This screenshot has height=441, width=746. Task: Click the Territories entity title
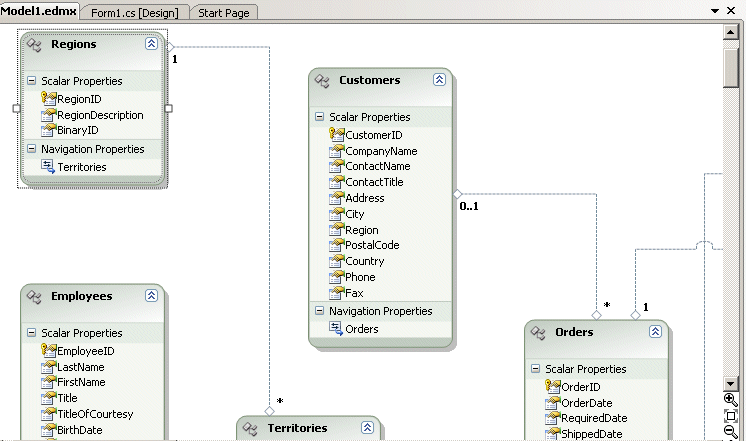[x=297, y=428]
